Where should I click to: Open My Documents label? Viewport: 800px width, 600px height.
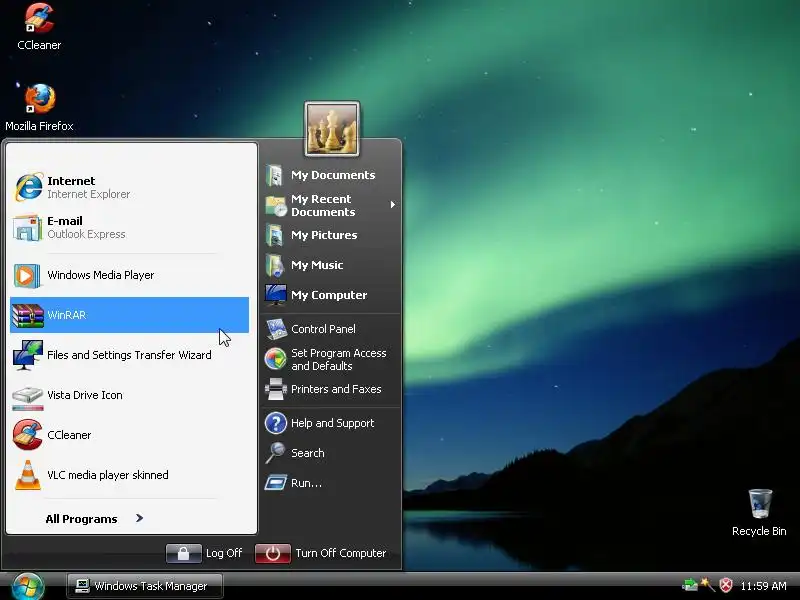pyautogui.click(x=333, y=175)
